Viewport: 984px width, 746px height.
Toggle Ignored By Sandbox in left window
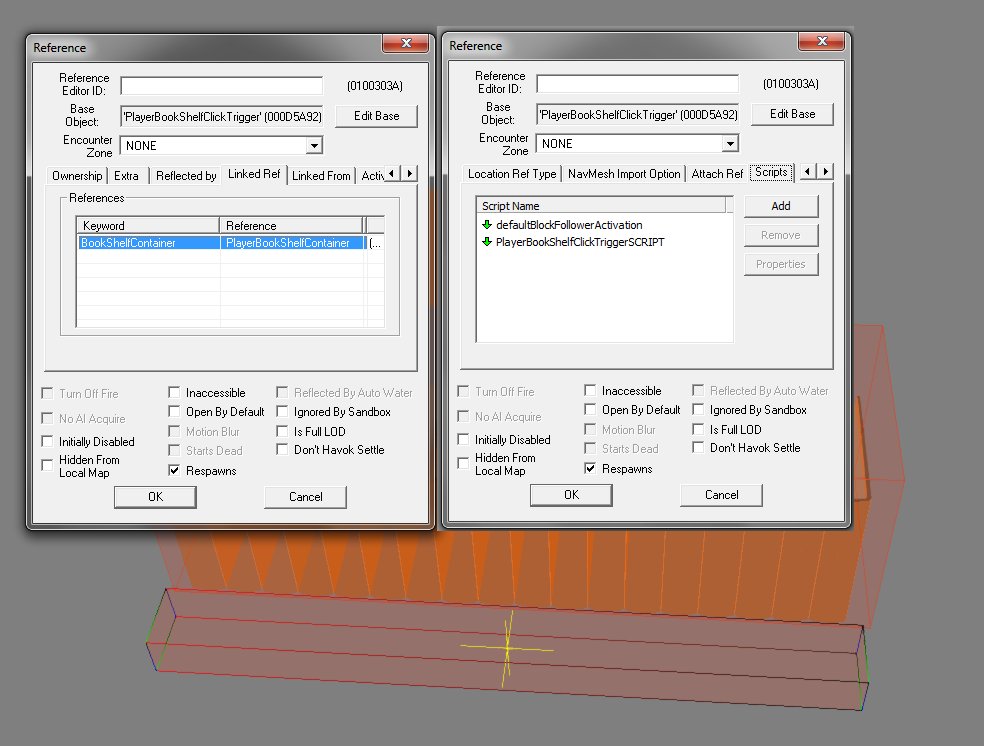tap(282, 412)
